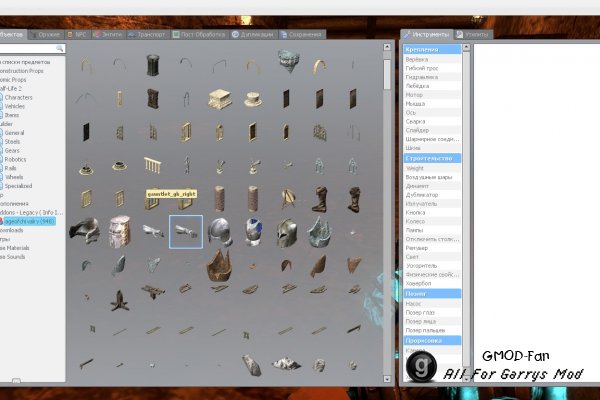Open the Пост Обработка tab
600x400 pixels.
pos(199,34)
